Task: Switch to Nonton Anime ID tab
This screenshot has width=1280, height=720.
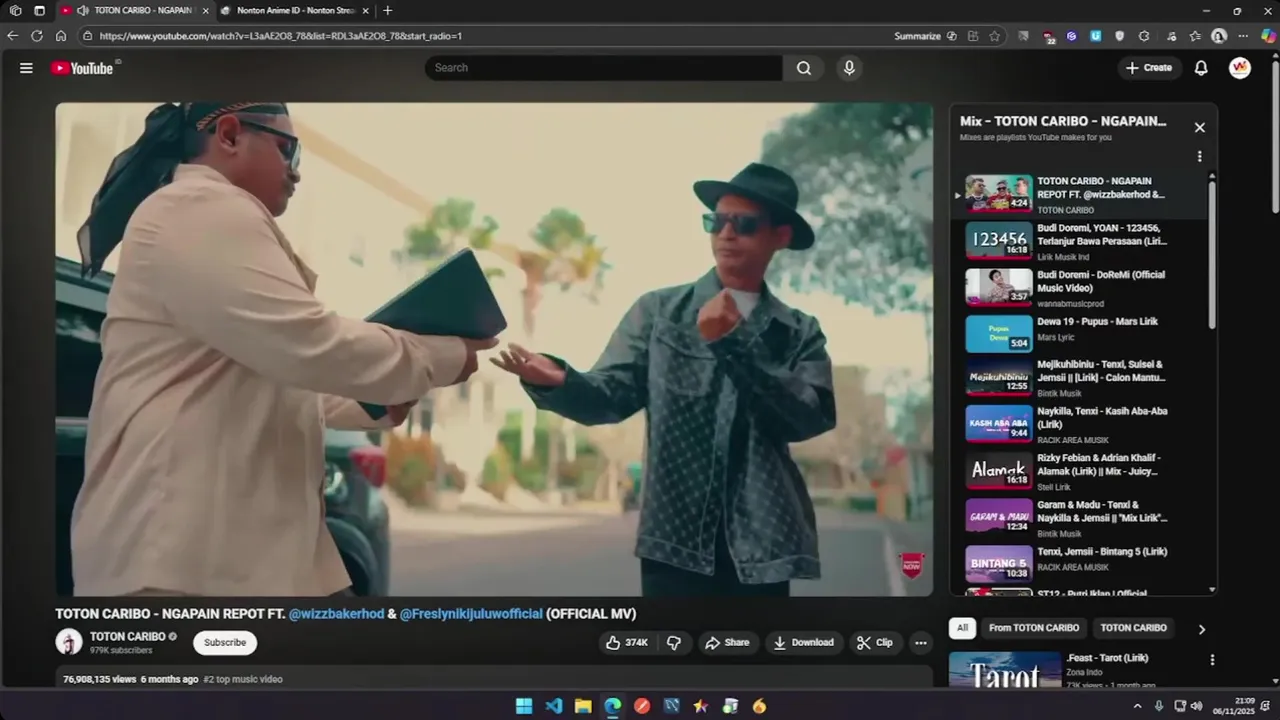Action: [295, 11]
